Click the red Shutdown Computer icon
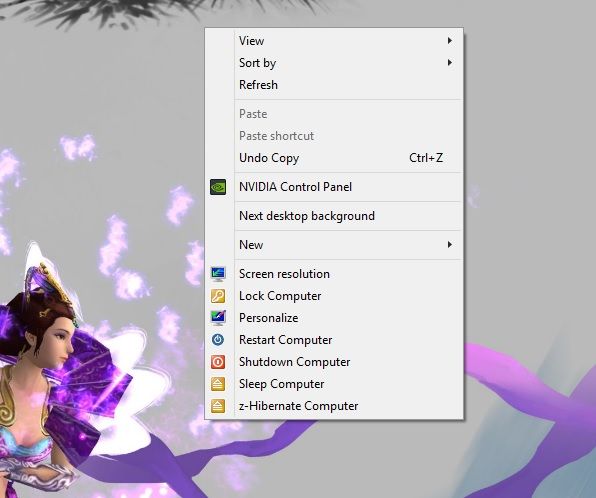The image size is (596, 498). click(218, 362)
